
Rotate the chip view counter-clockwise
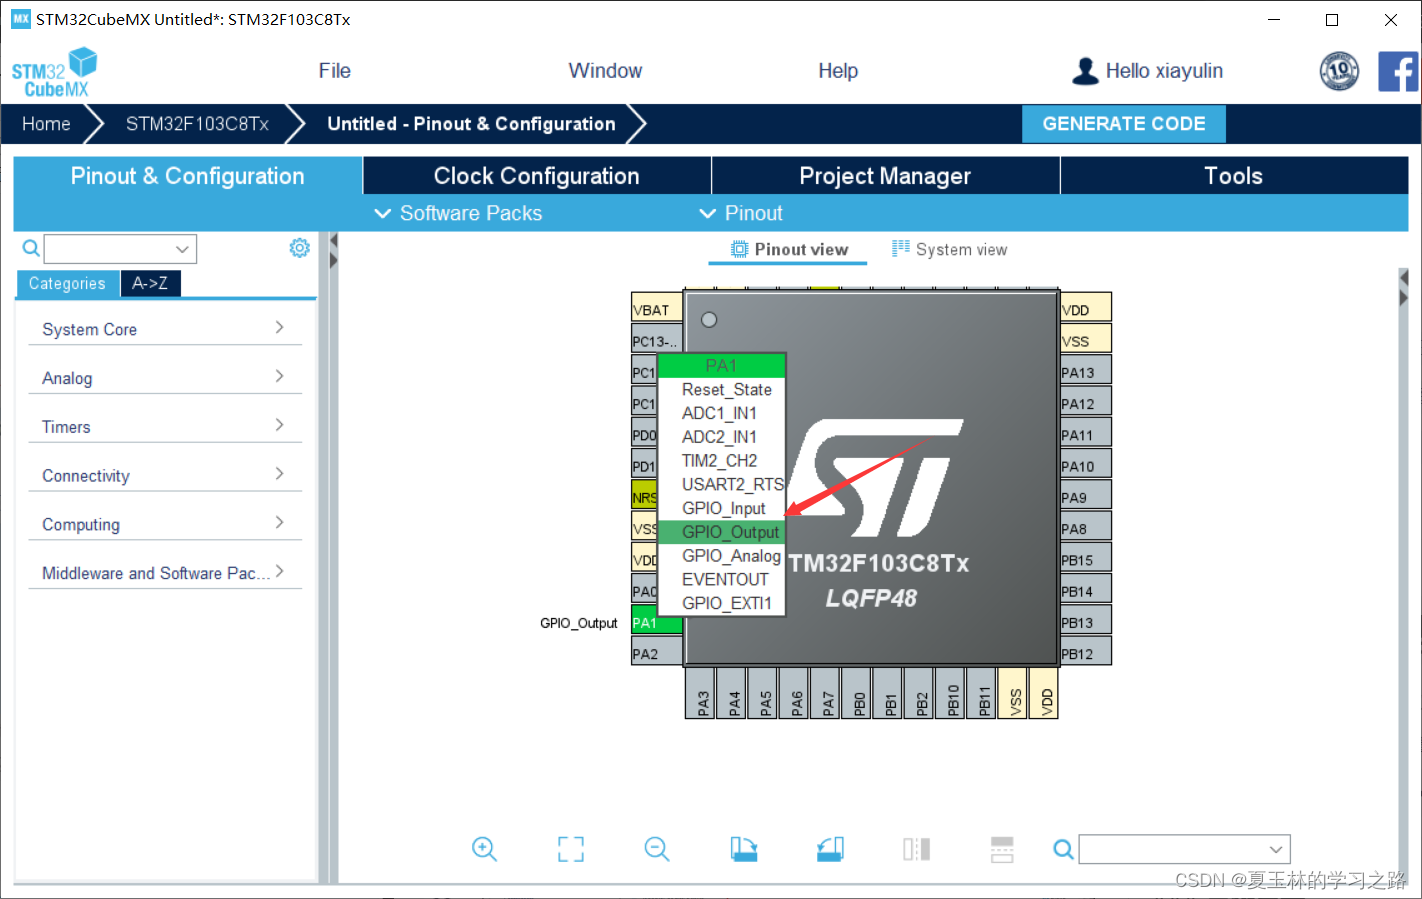(x=830, y=849)
